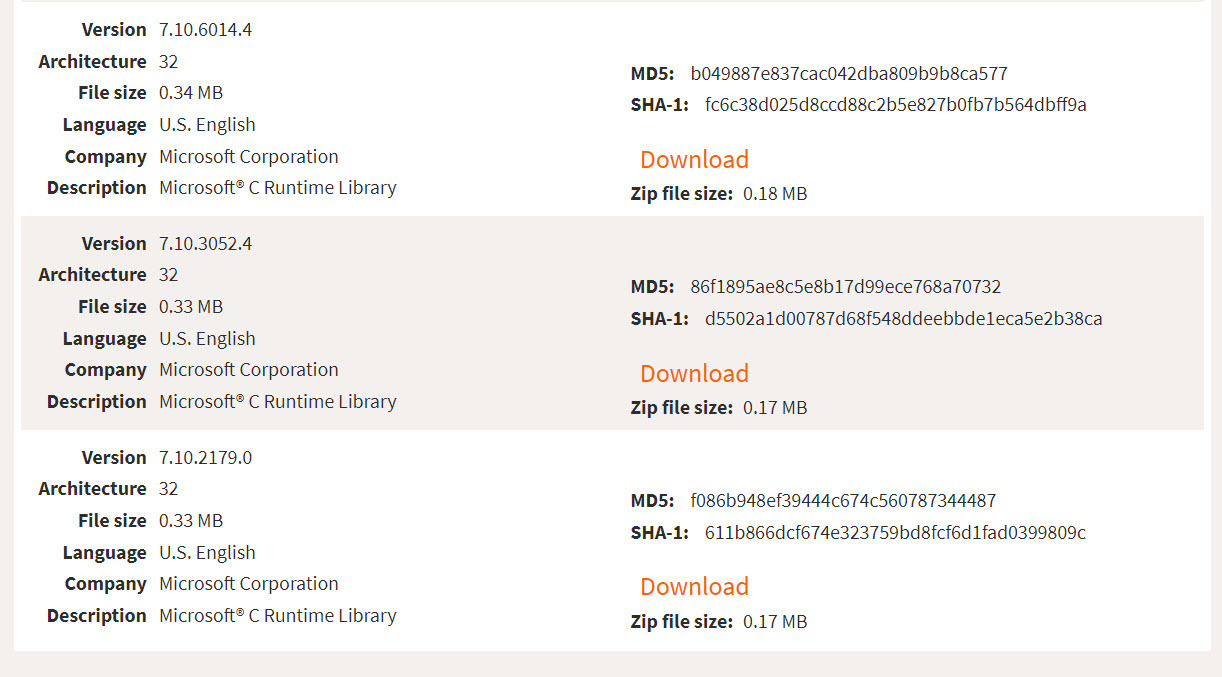Click Download for version 7.10.6014.4

pos(694,160)
